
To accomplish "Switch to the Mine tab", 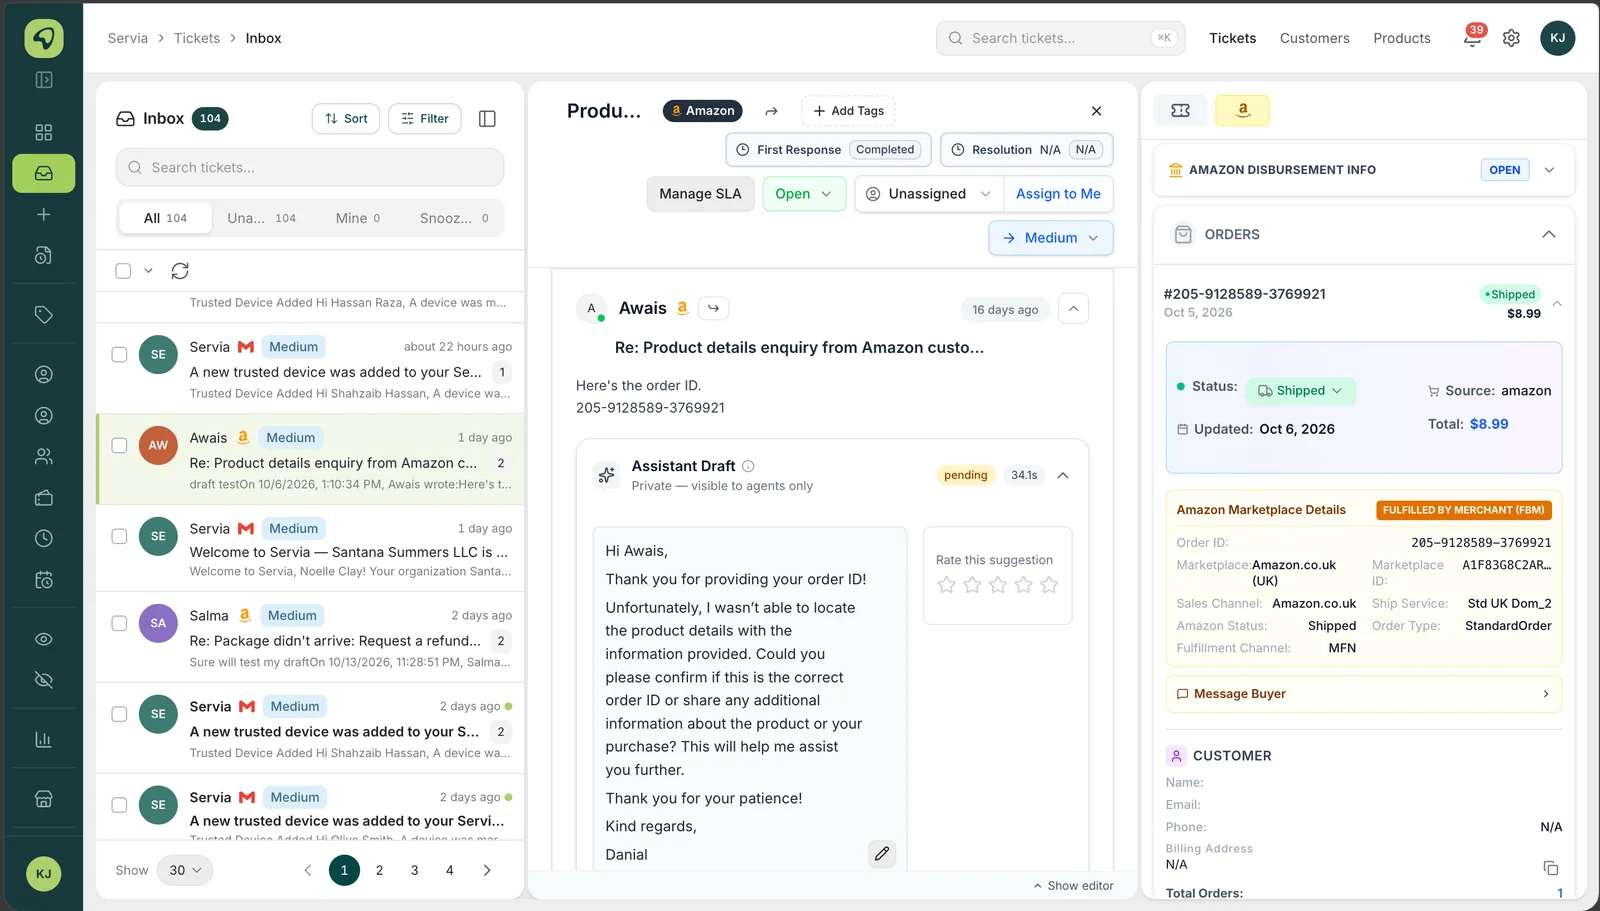I will point(358,218).
